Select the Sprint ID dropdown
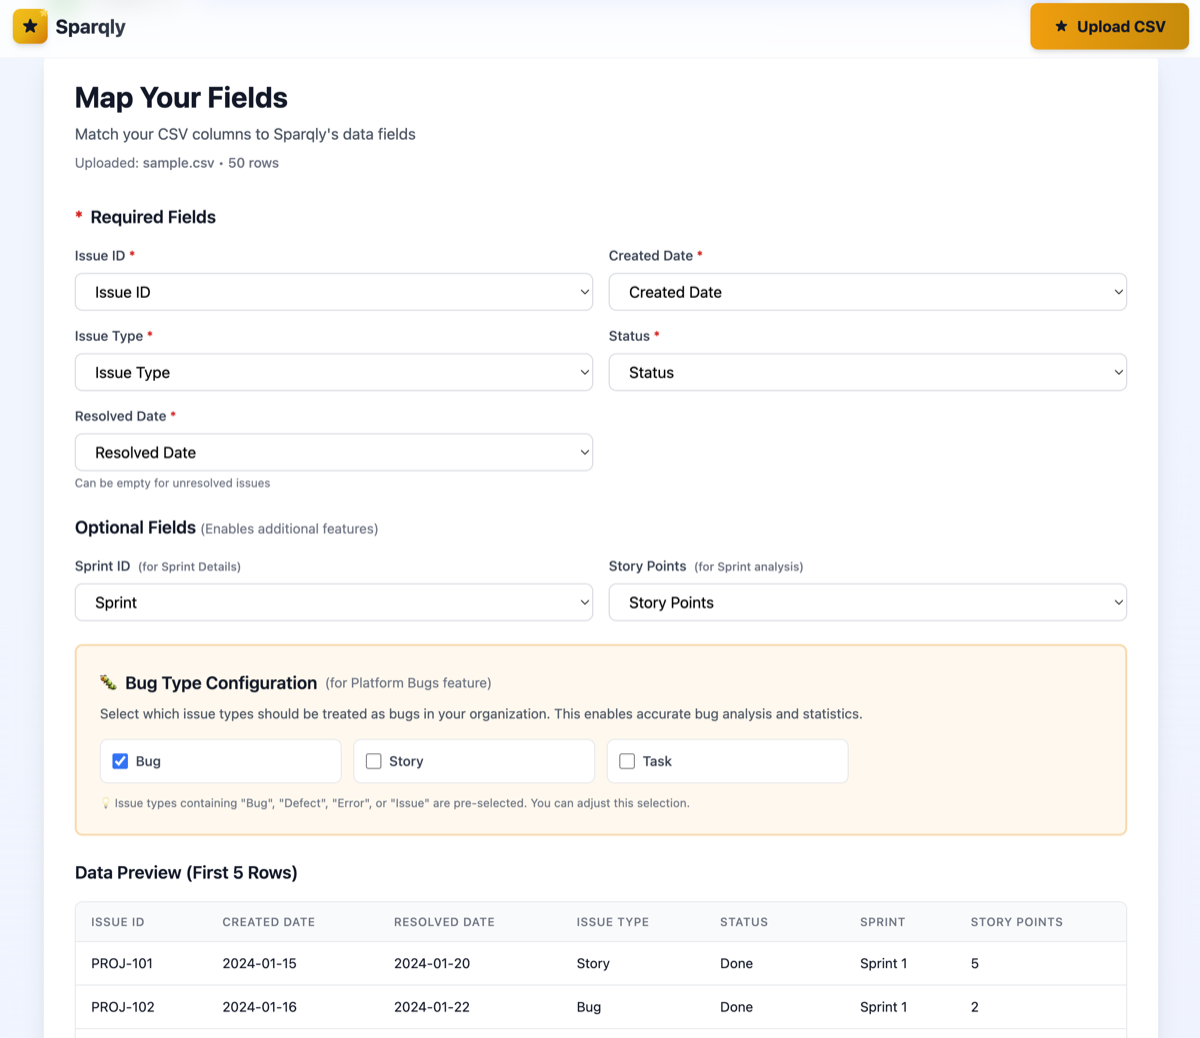The image size is (1200, 1038). point(333,602)
